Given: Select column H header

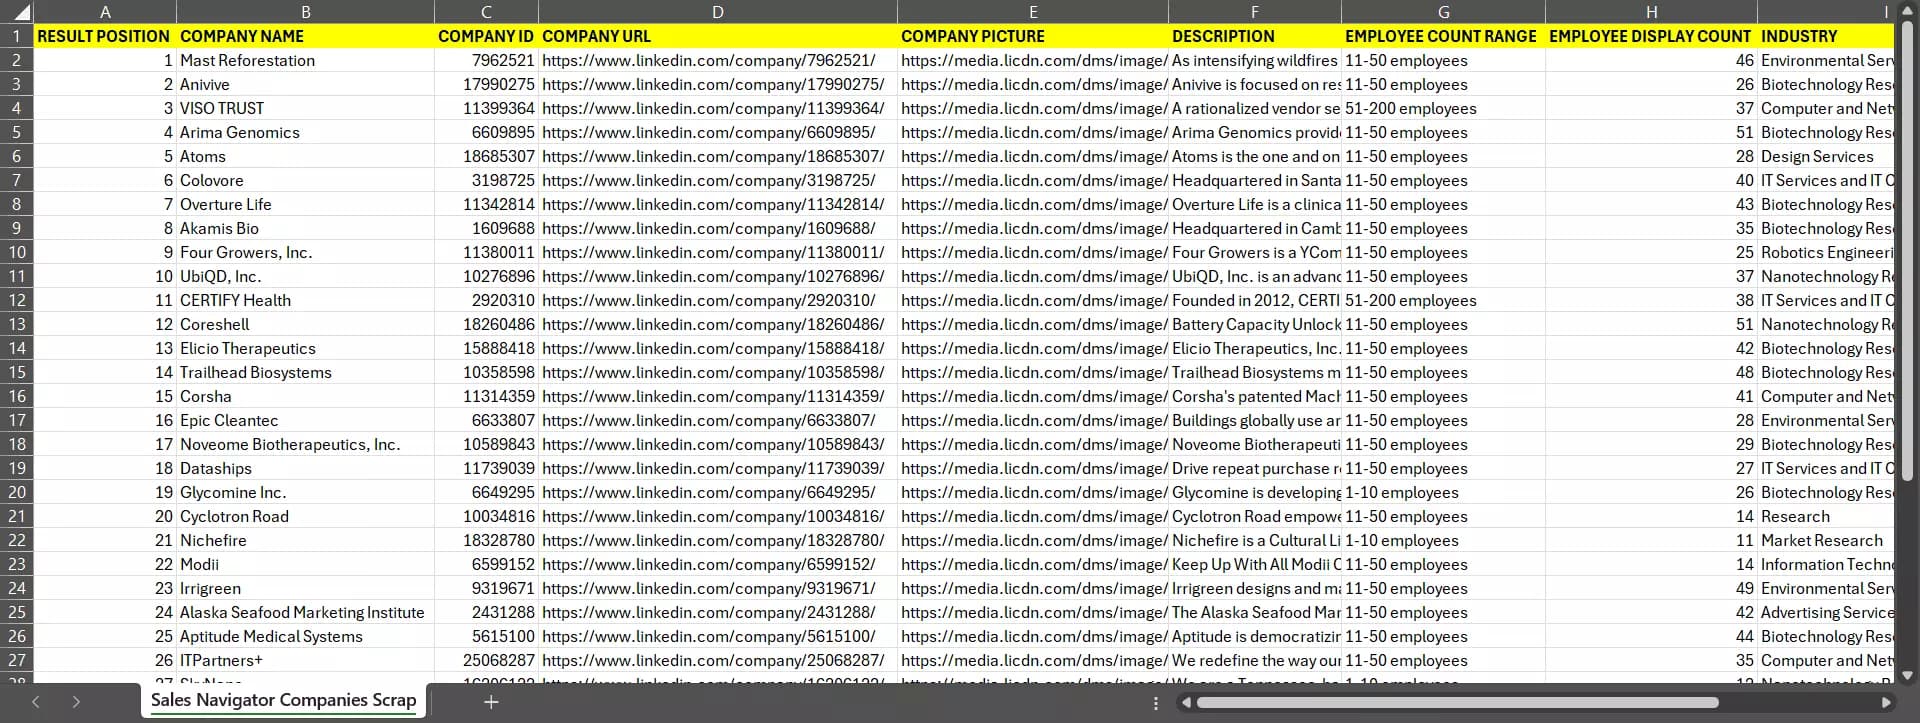Looking at the screenshot, I should coord(1651,12).
